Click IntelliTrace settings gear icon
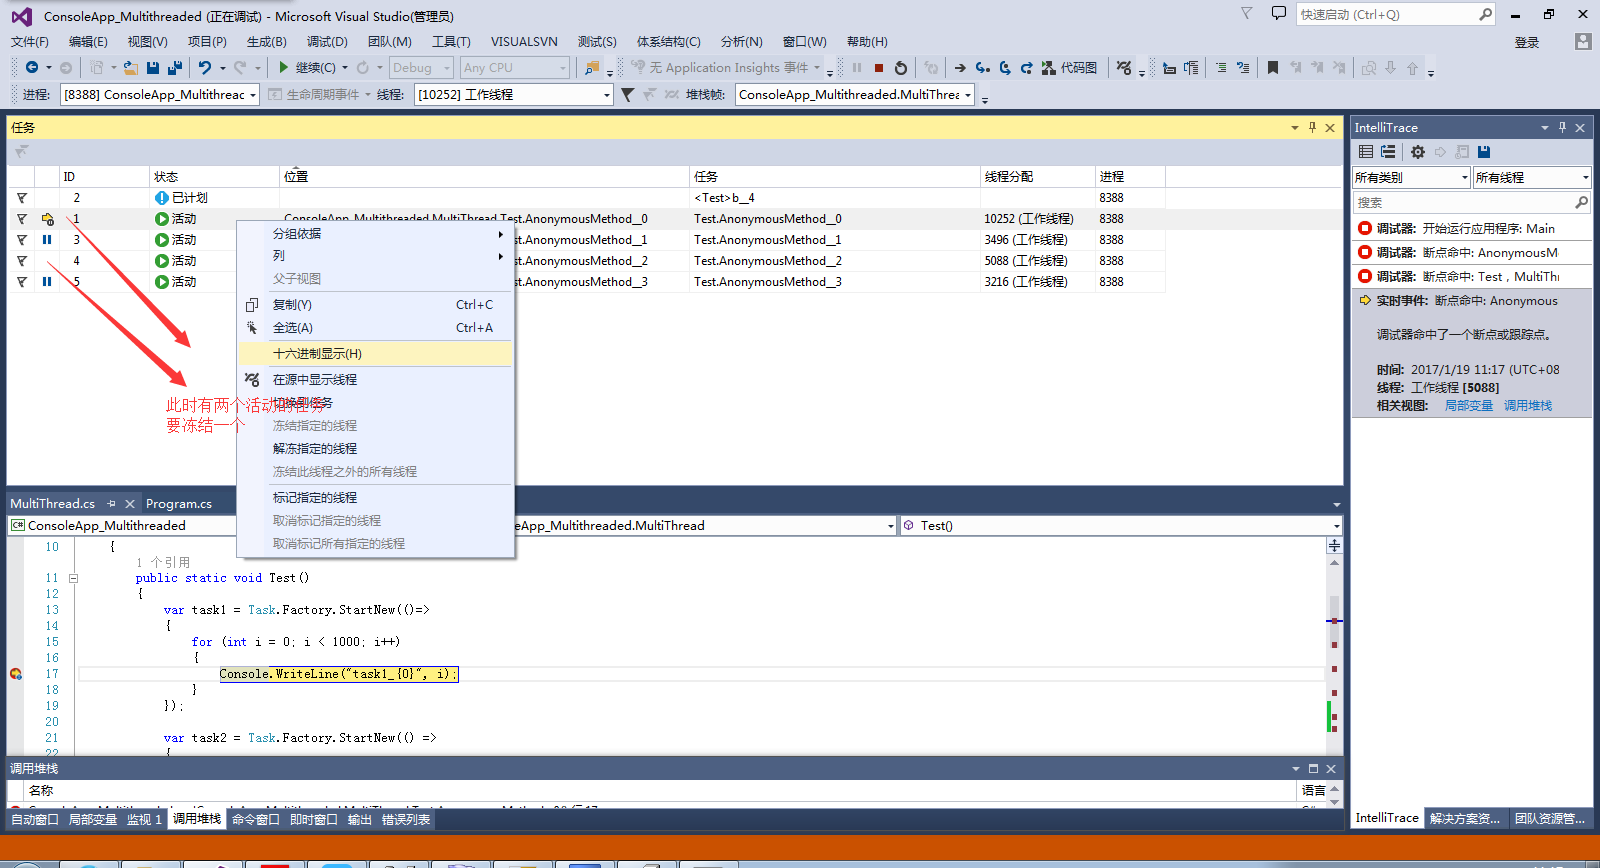The image size is (1600, 868). tap(1418, 152)
